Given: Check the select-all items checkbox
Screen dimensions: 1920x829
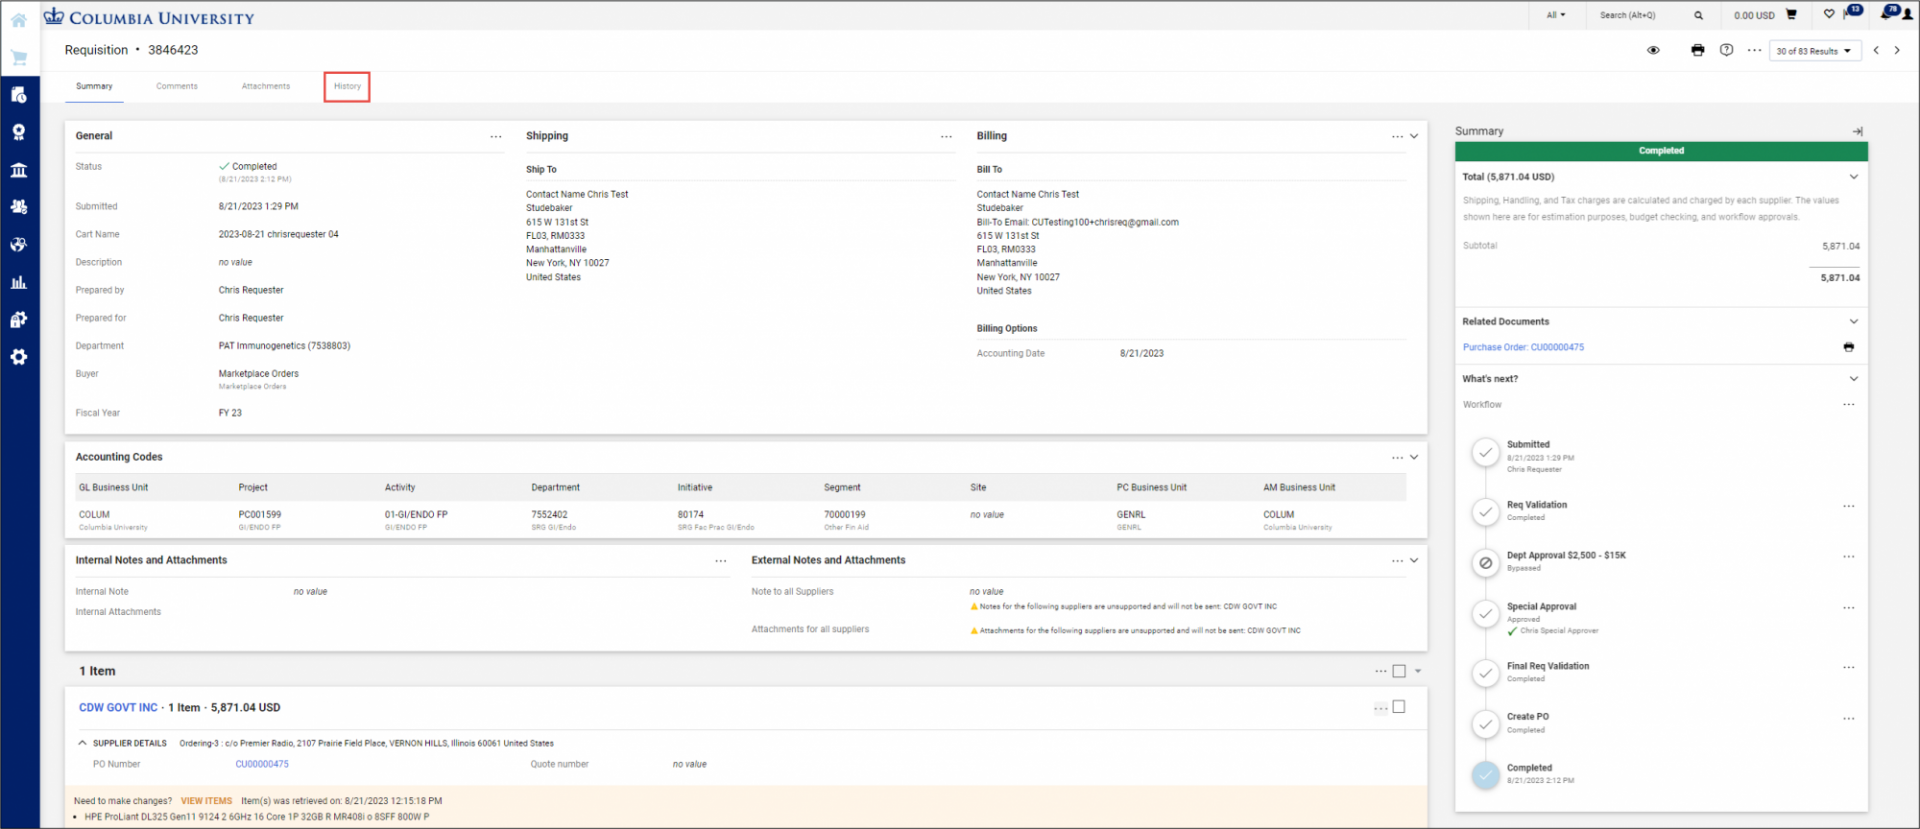Looking at the screenshot, I should tap(1399, 671).
